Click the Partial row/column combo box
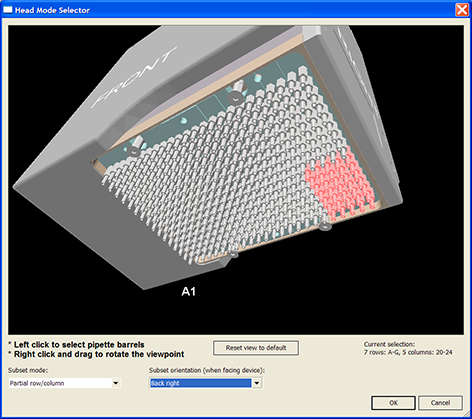The width and height of the screenshot is (472, 419). pyautogui.click(x=64, y=383)
